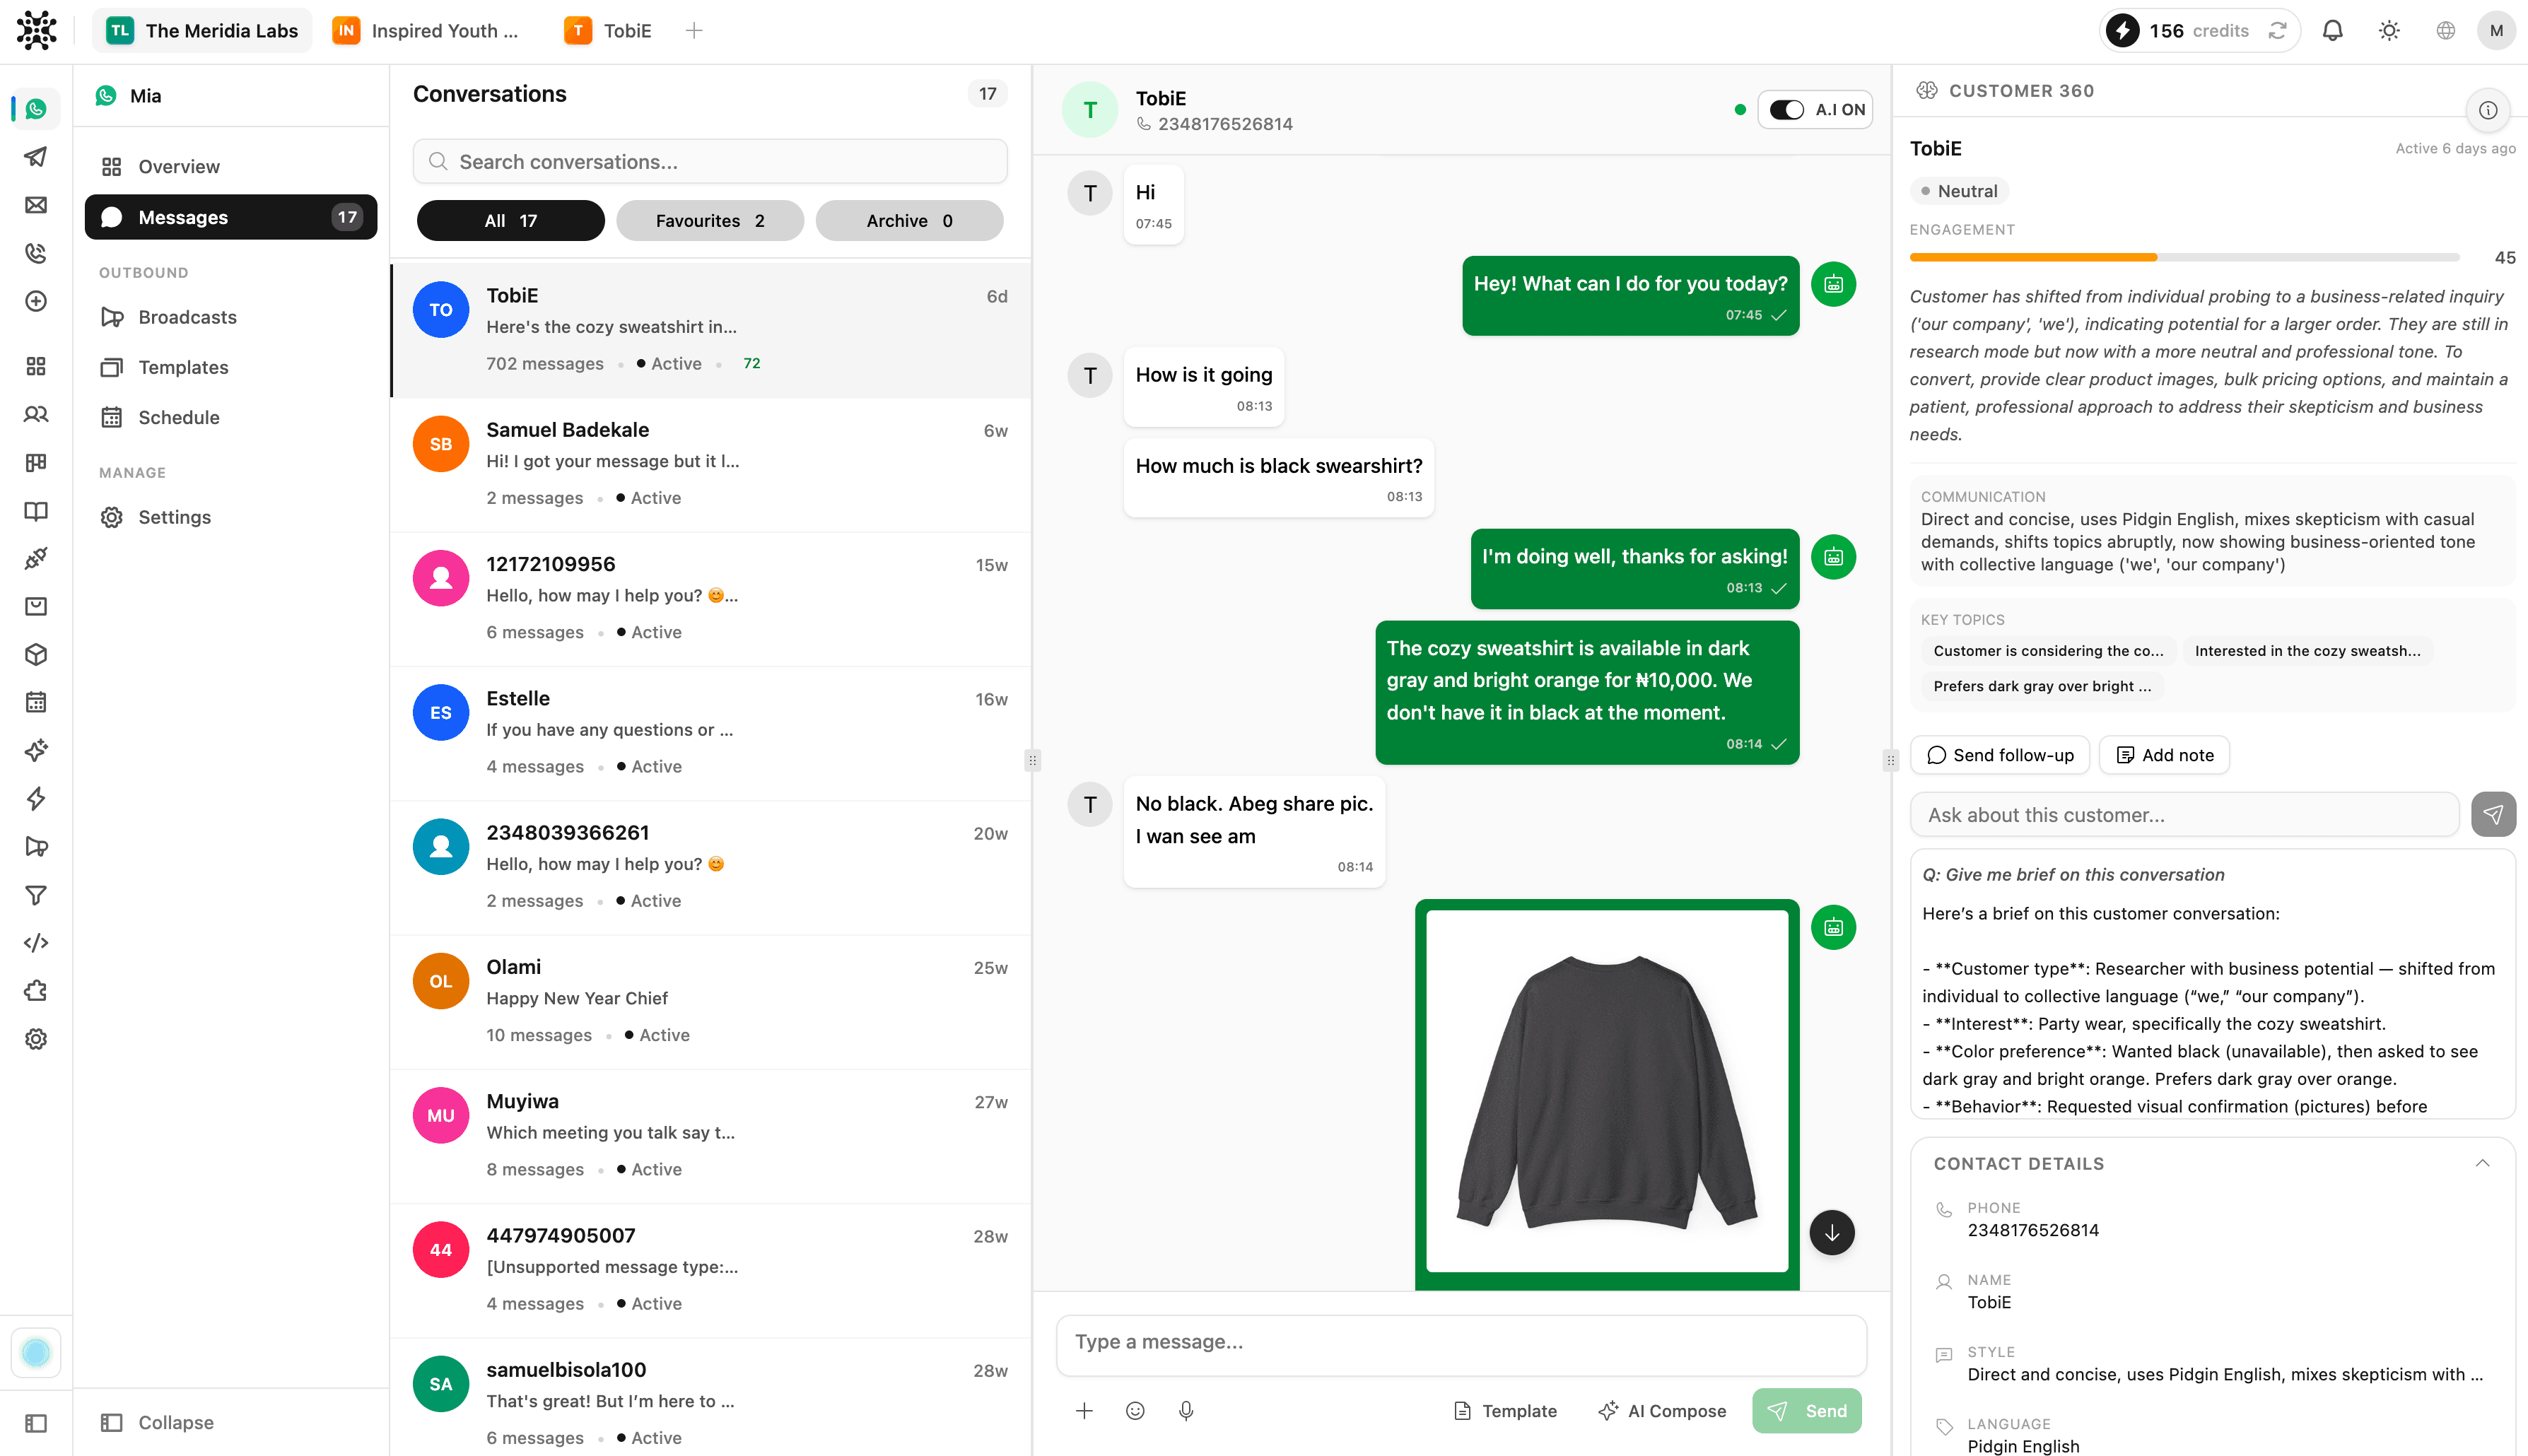Switch to the Inspired Youth workspace tab

[427, 31]
